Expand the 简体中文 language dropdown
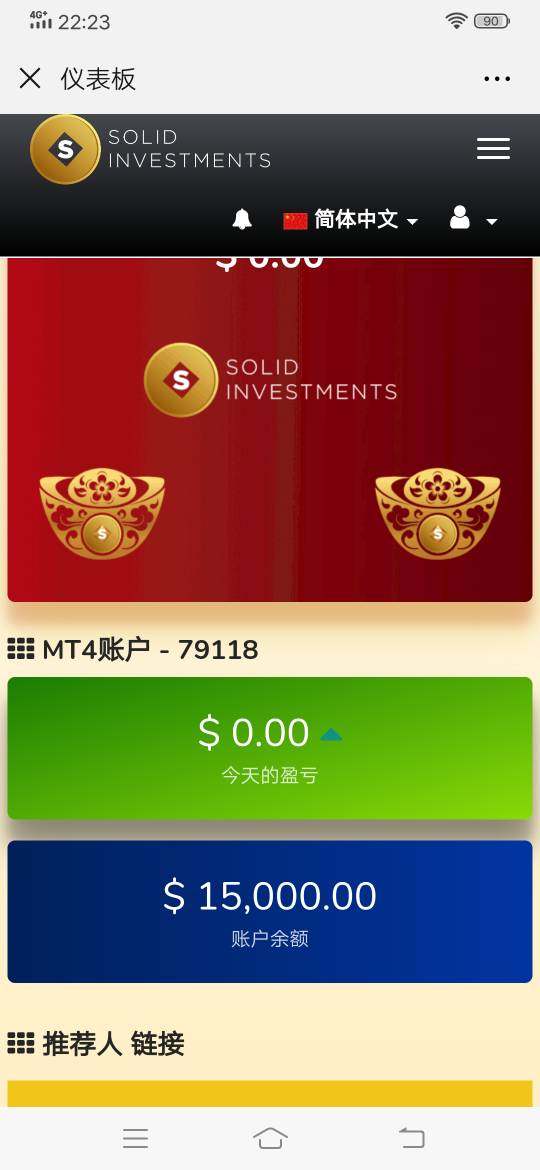The height and width of the screenshot is (1170, 540). pyautogui.click(x=351, y=220)
